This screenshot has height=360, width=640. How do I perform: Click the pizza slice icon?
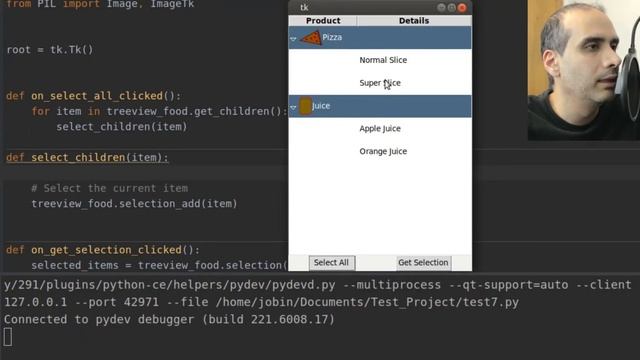click(x=311, y=38)
